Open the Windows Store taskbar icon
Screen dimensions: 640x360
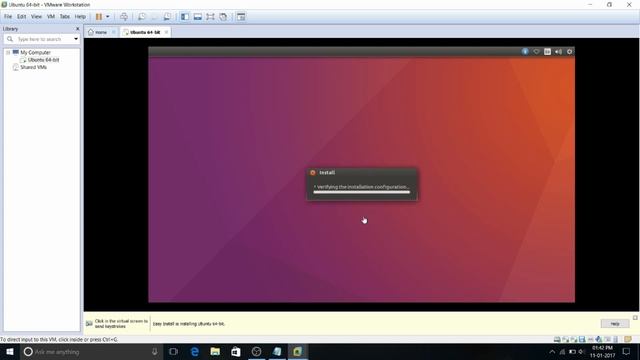(x=236, y=352)
